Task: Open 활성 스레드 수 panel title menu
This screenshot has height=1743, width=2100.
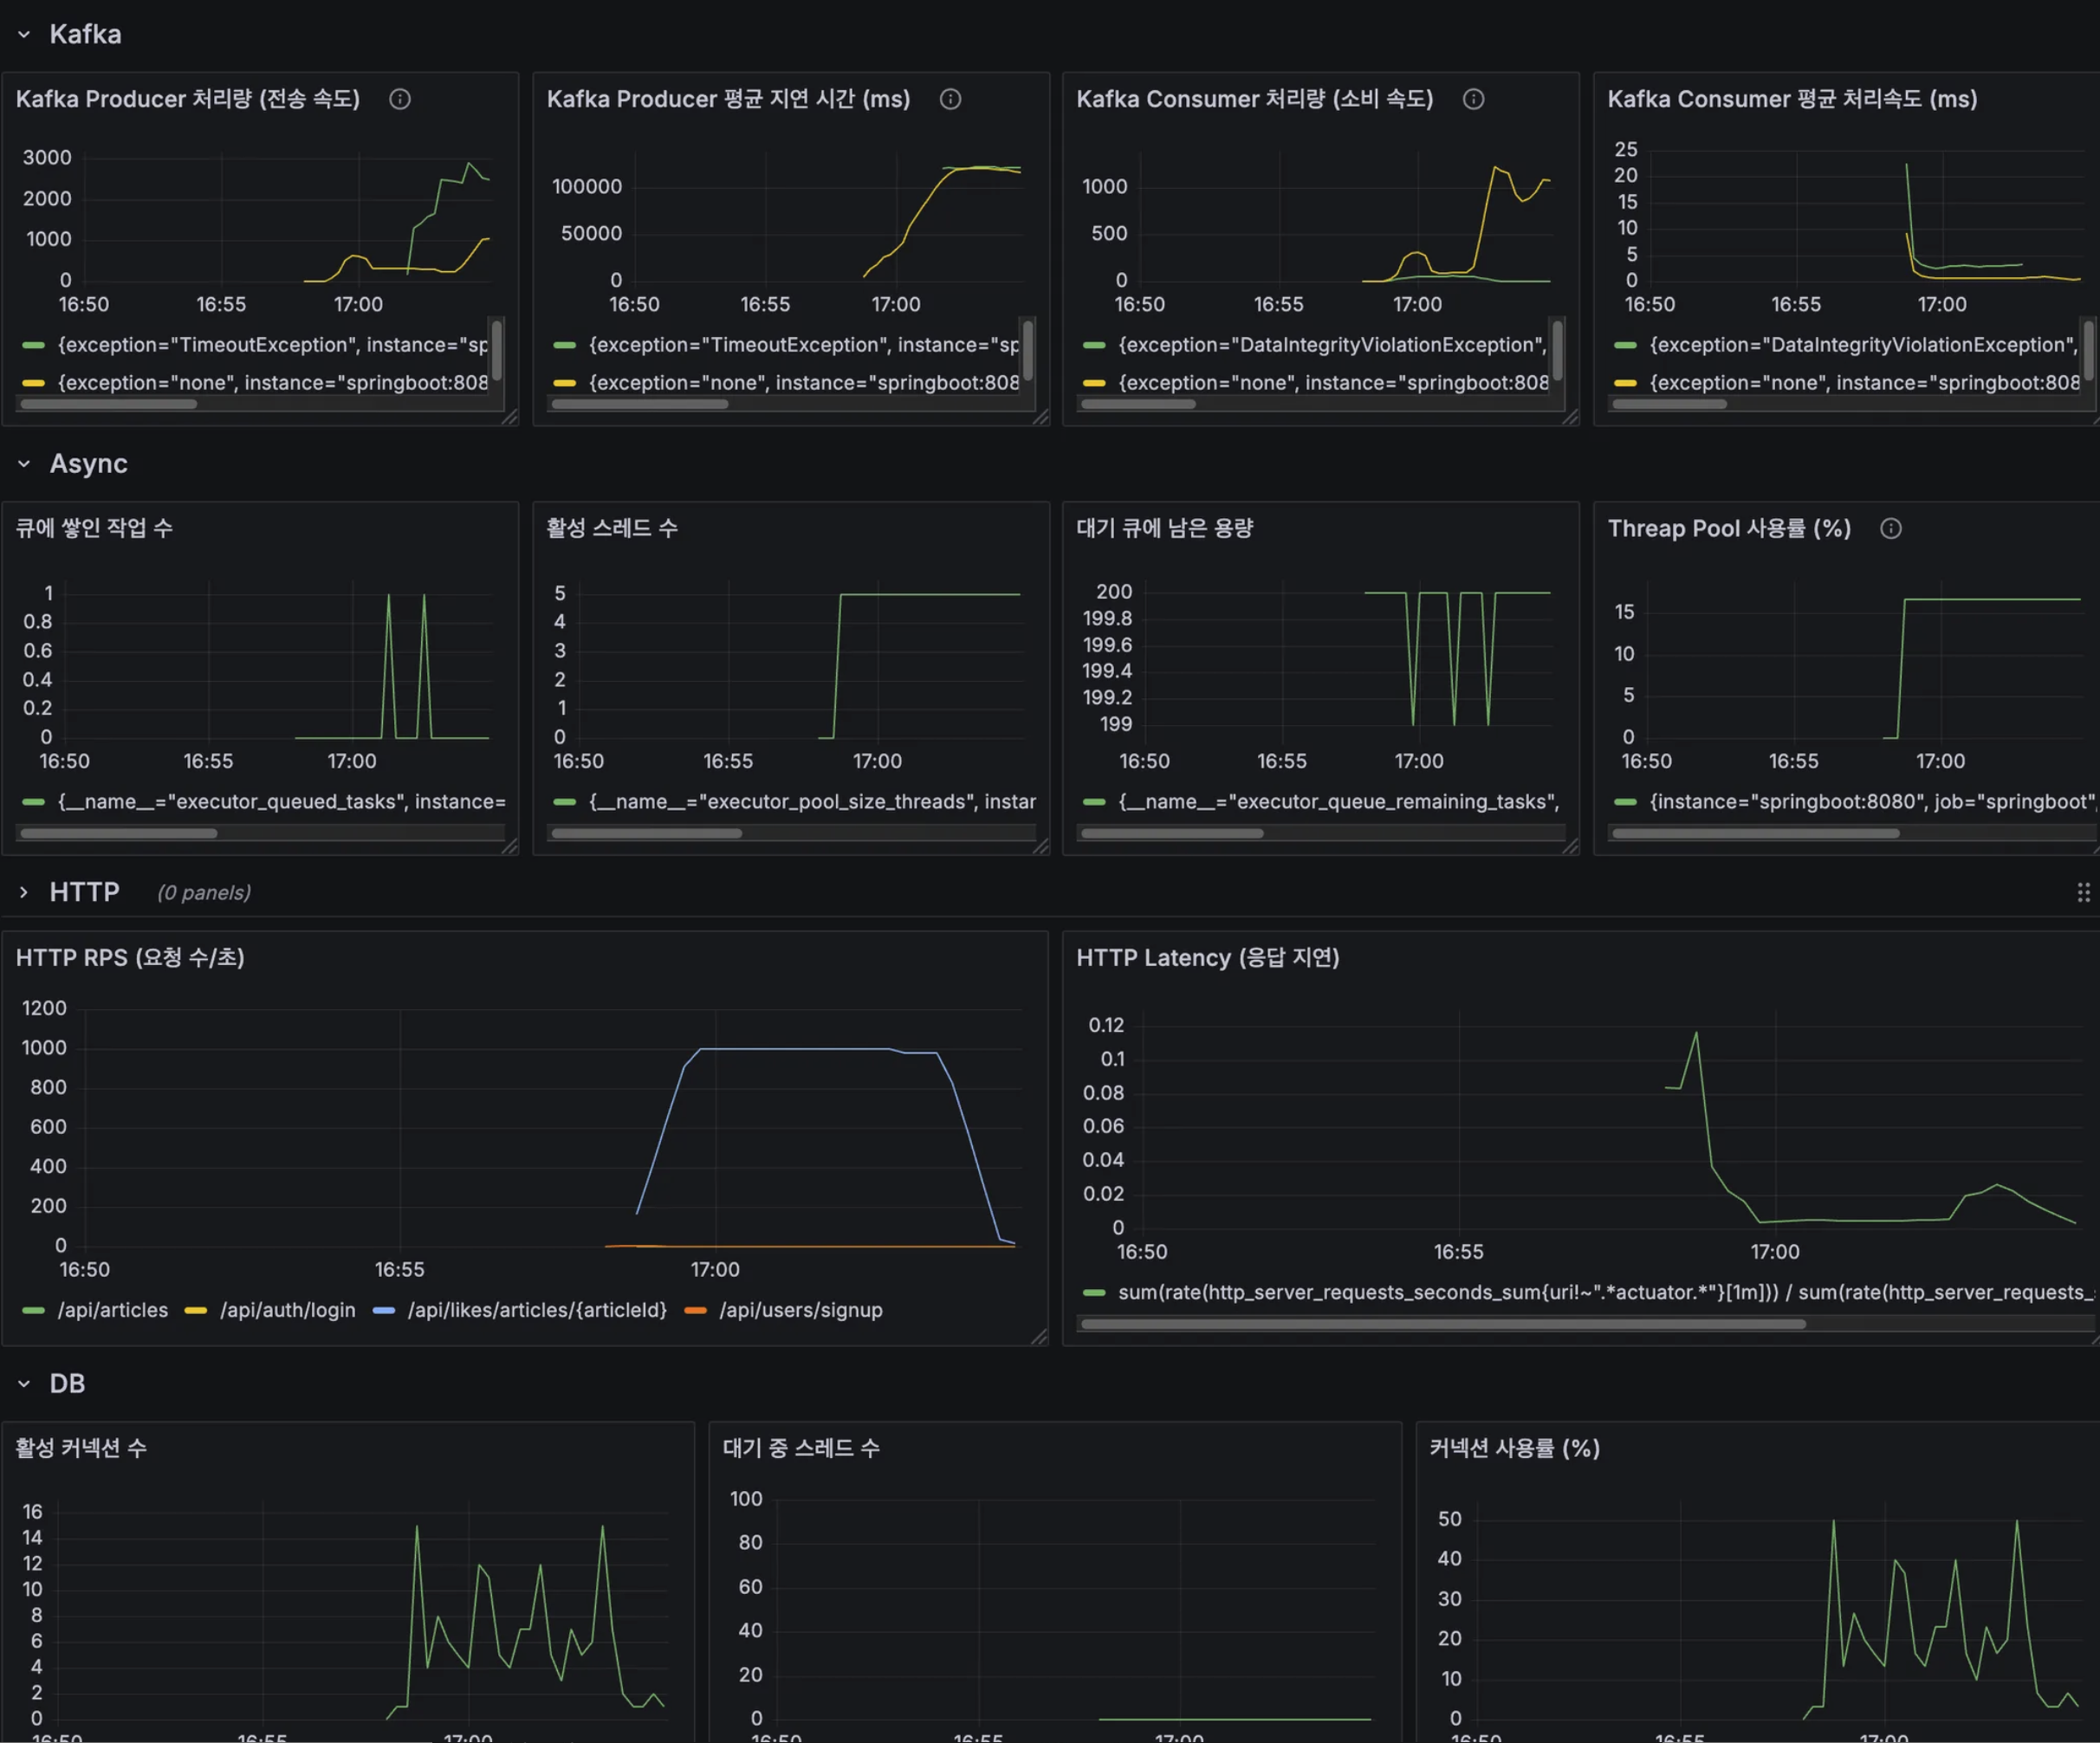Action: click(612, 528)
